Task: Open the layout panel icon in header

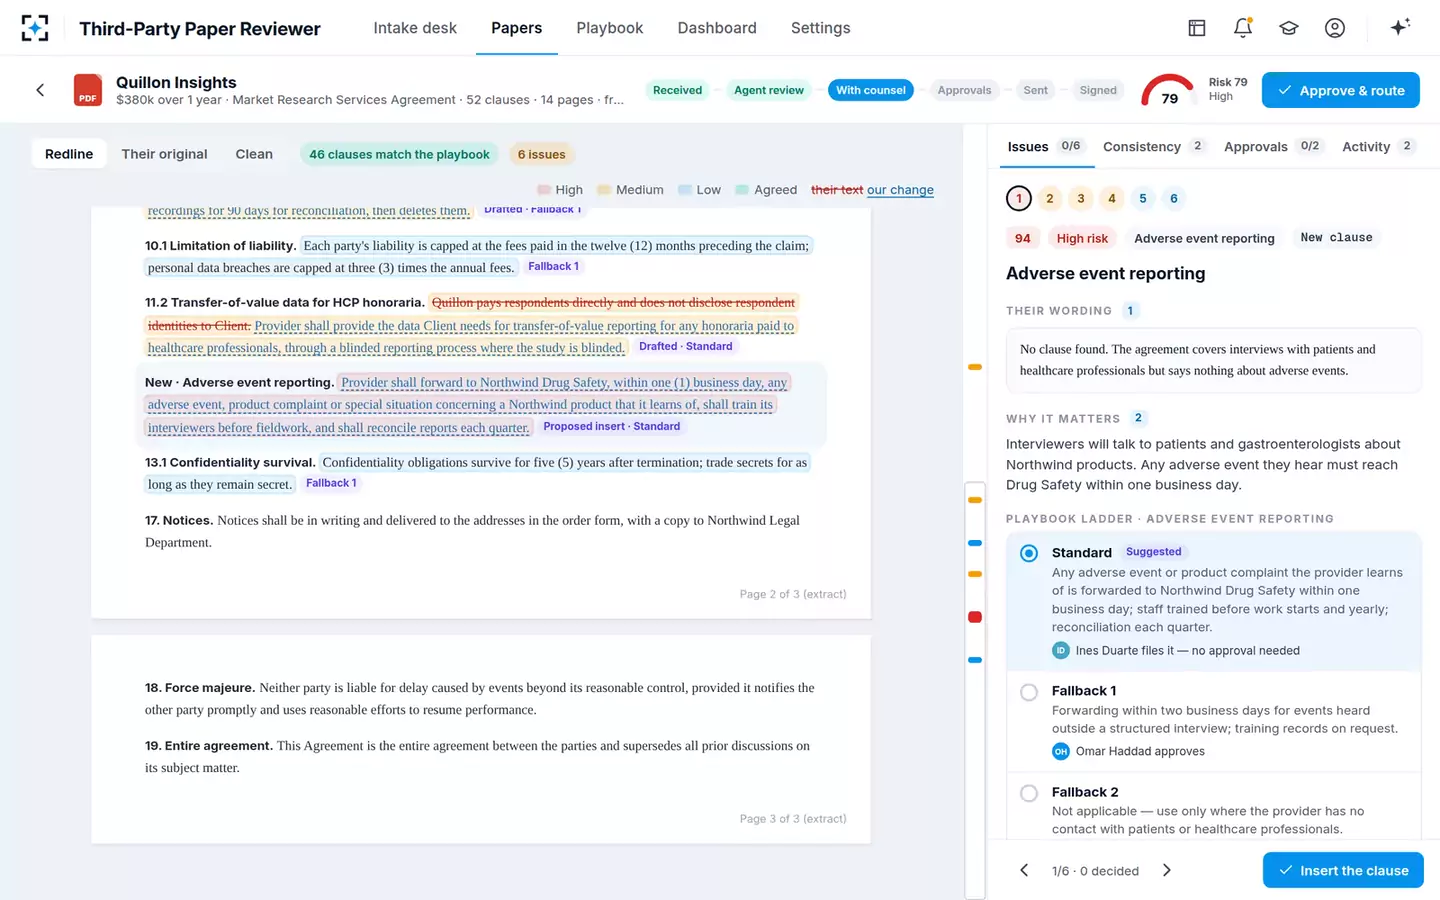Action: coord(1196,28)
